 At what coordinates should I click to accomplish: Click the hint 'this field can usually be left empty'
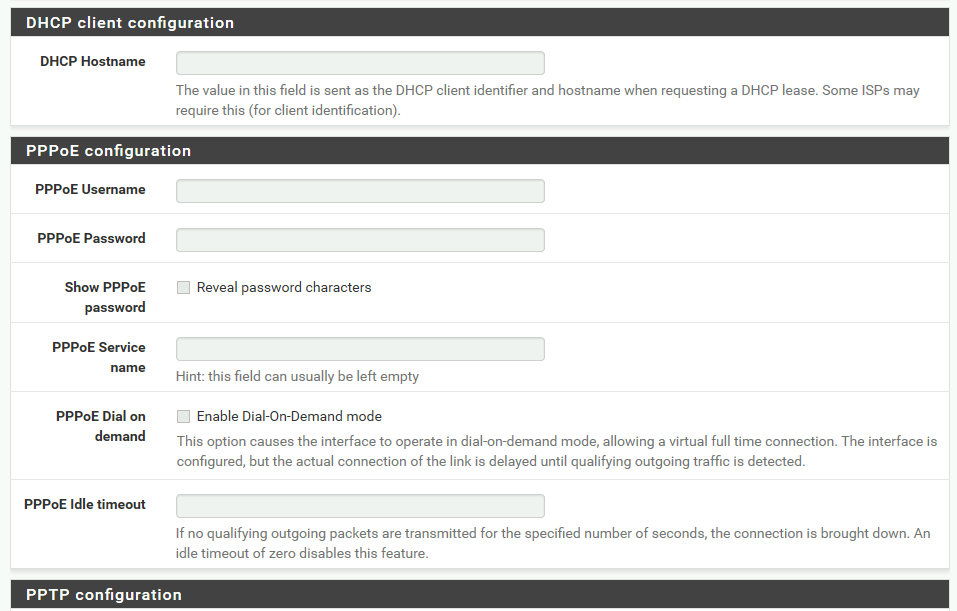click(313, 377)
